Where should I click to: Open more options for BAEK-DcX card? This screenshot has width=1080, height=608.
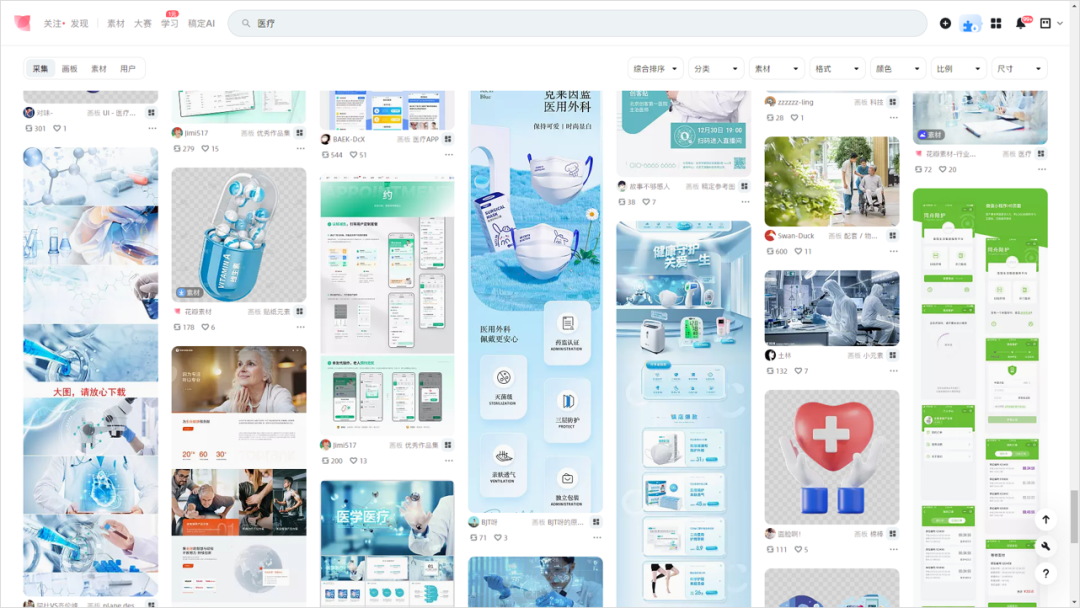(x=449, y=155)
